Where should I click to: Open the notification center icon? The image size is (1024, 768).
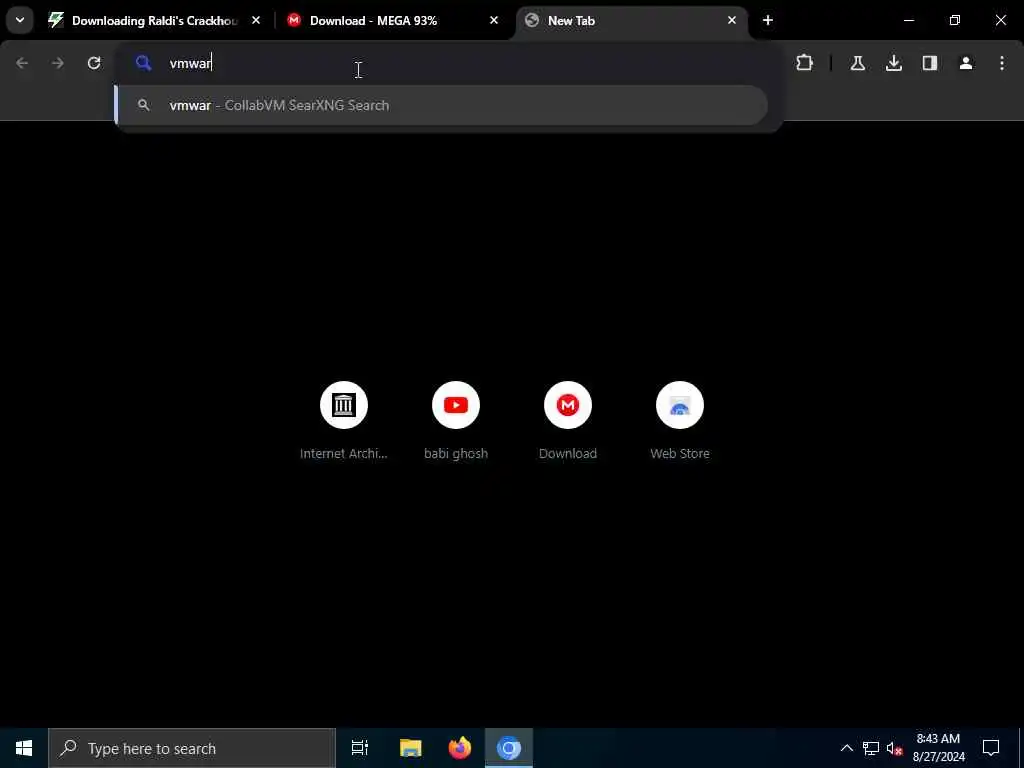tap(991, 748)
